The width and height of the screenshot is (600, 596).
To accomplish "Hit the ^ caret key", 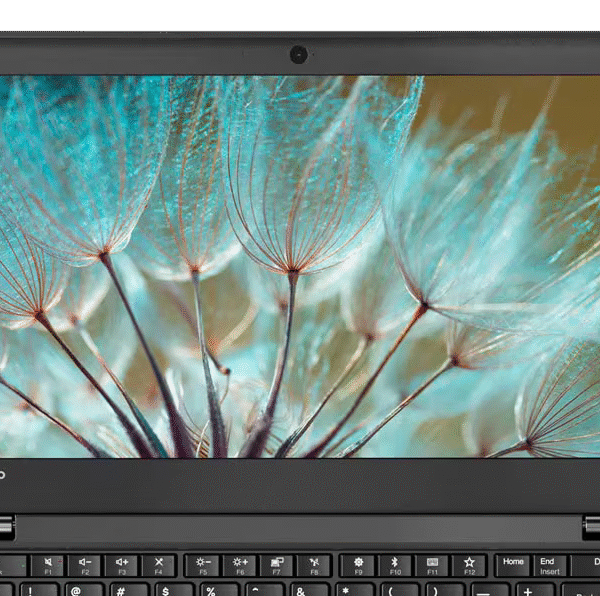I will pos(264,590).
